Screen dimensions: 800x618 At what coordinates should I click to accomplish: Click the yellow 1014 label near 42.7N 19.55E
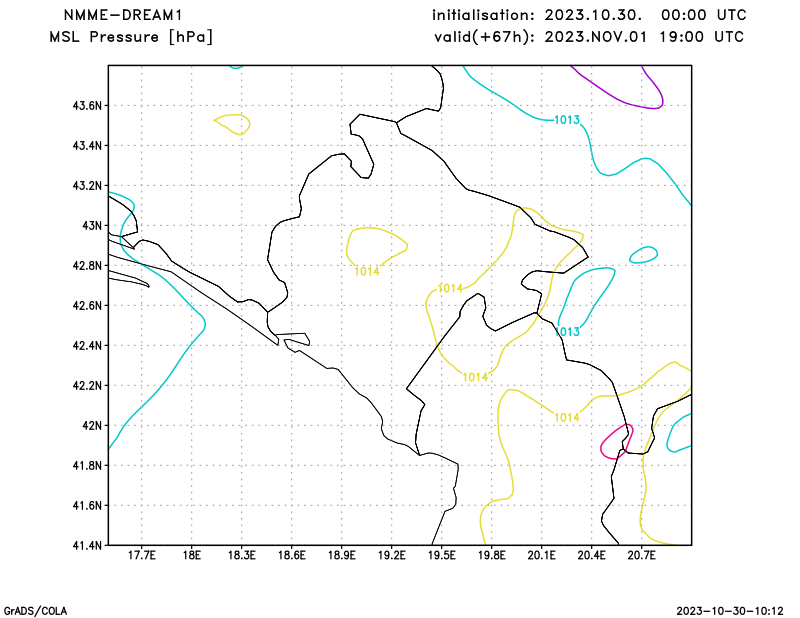coord(451,289)
